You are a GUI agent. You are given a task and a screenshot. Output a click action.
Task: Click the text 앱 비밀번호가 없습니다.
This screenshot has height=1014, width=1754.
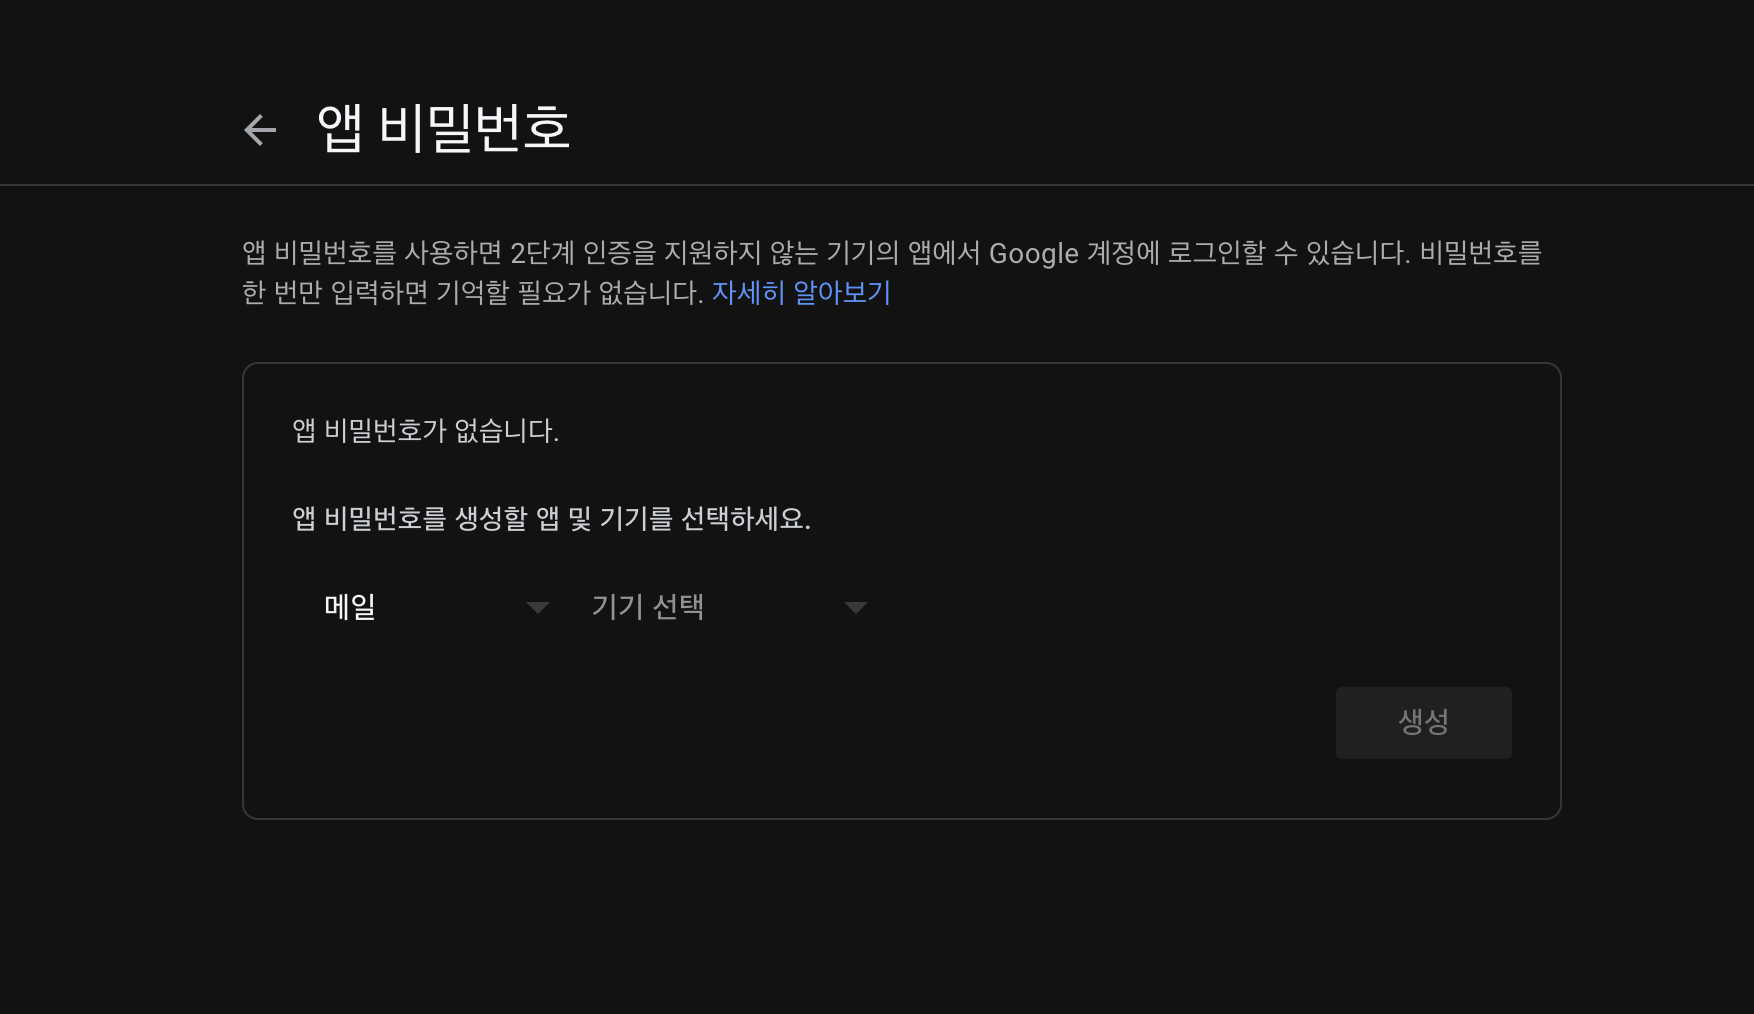[x=426, y=431]
